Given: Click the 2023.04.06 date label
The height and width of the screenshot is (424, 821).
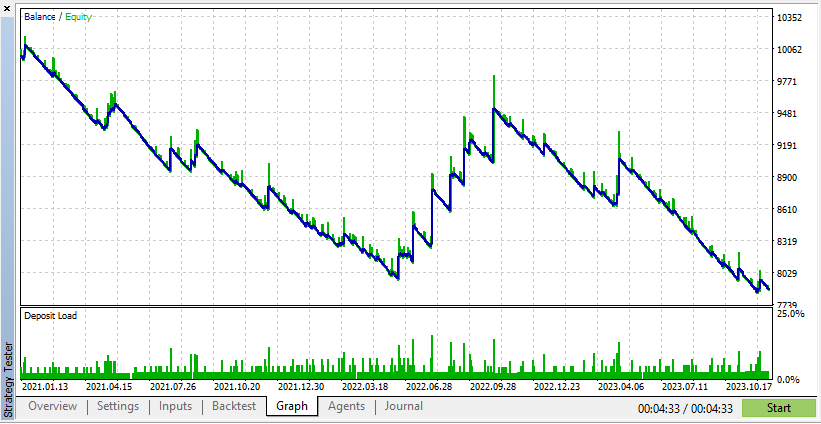Looking at the screenshot, I should click(x=620, y=387).
